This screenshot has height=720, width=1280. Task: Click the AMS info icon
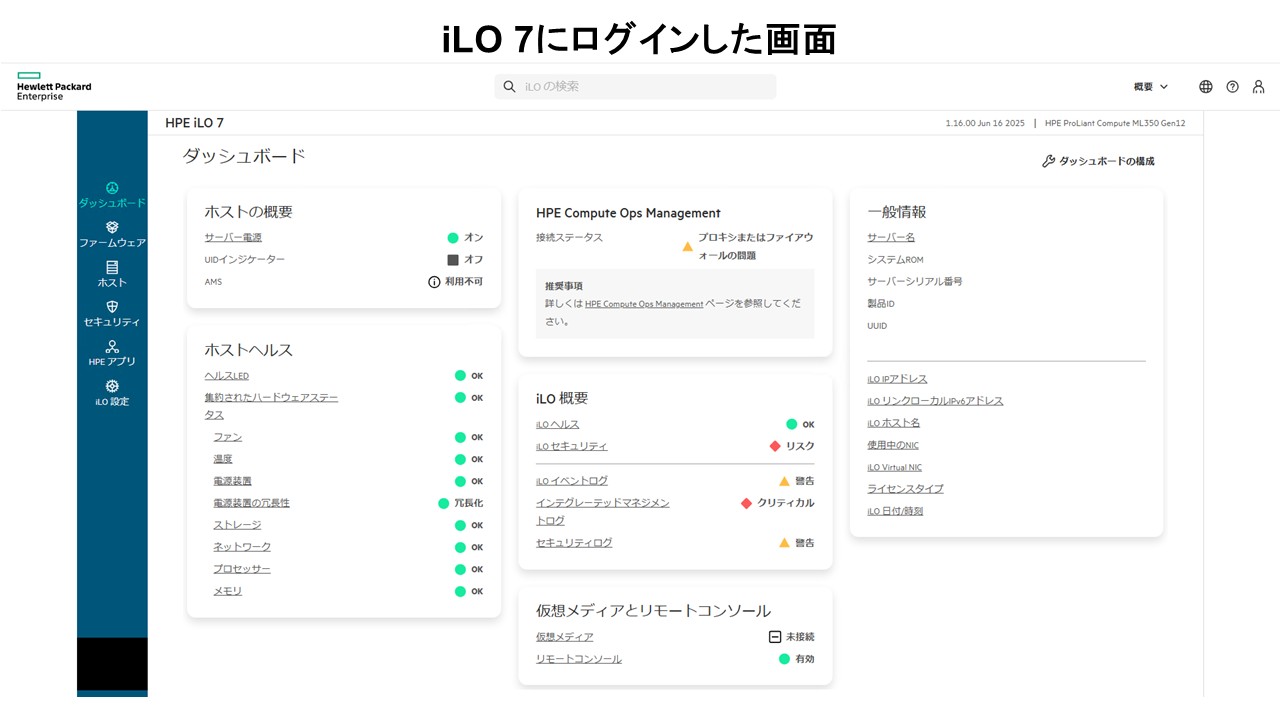click(434, 282)
